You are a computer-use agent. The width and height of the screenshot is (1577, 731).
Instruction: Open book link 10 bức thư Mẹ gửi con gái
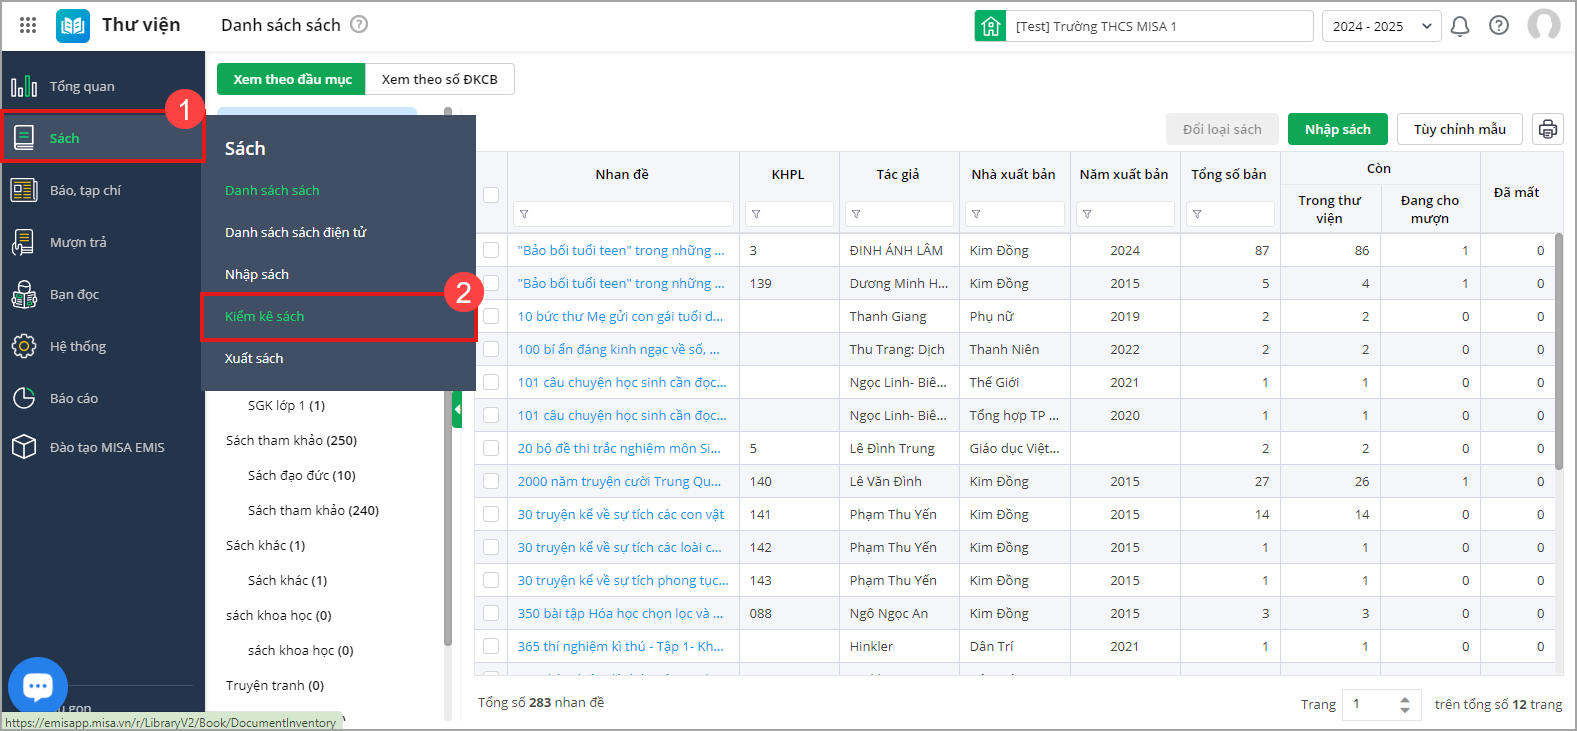tap(620, 316)
